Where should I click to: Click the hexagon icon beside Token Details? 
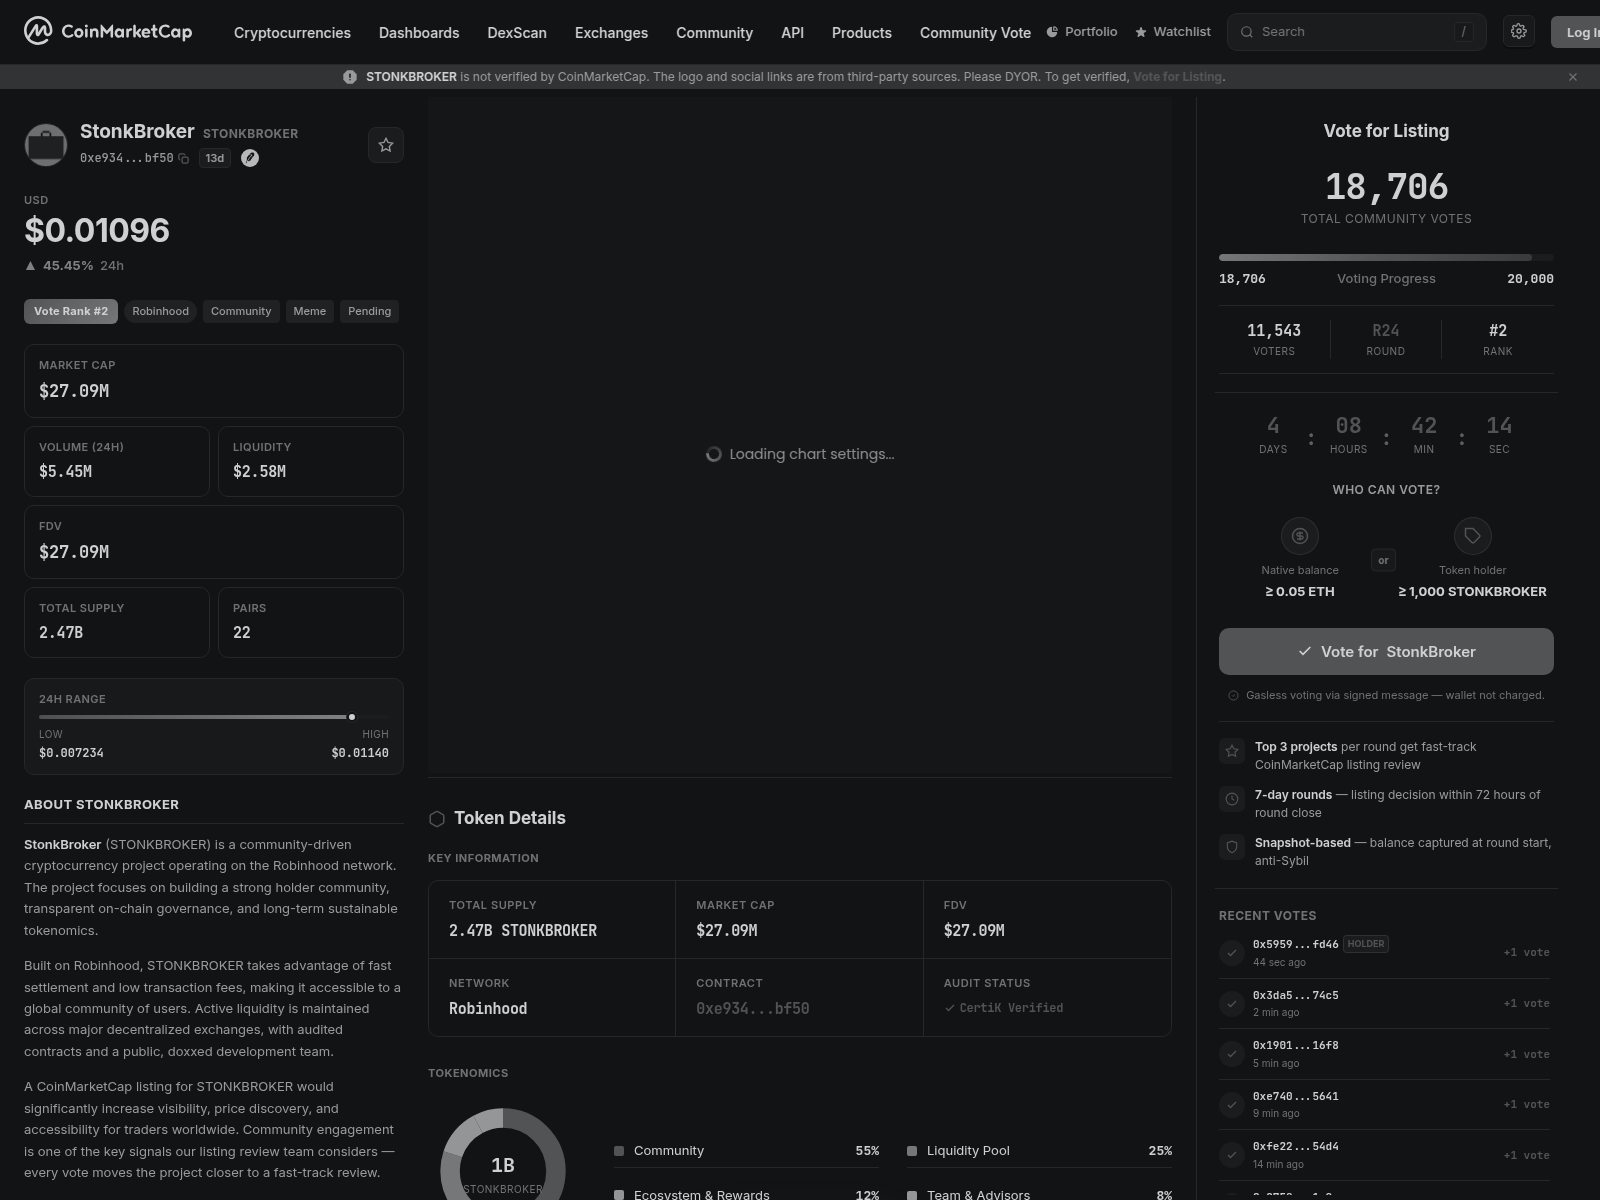pyautogui.click(x=437, y=819)
